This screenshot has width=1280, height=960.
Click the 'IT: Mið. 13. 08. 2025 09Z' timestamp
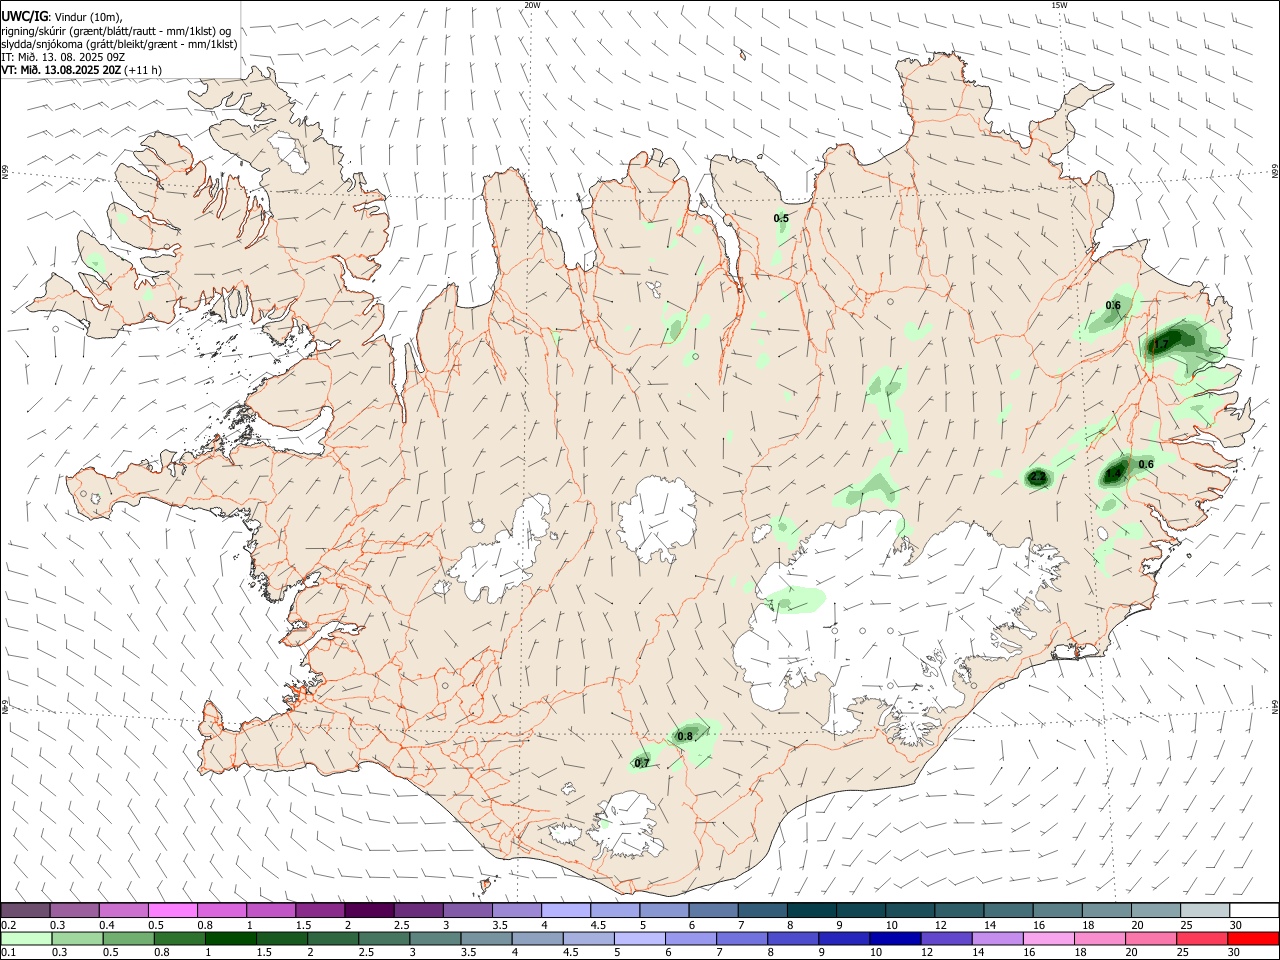(63, 57)
